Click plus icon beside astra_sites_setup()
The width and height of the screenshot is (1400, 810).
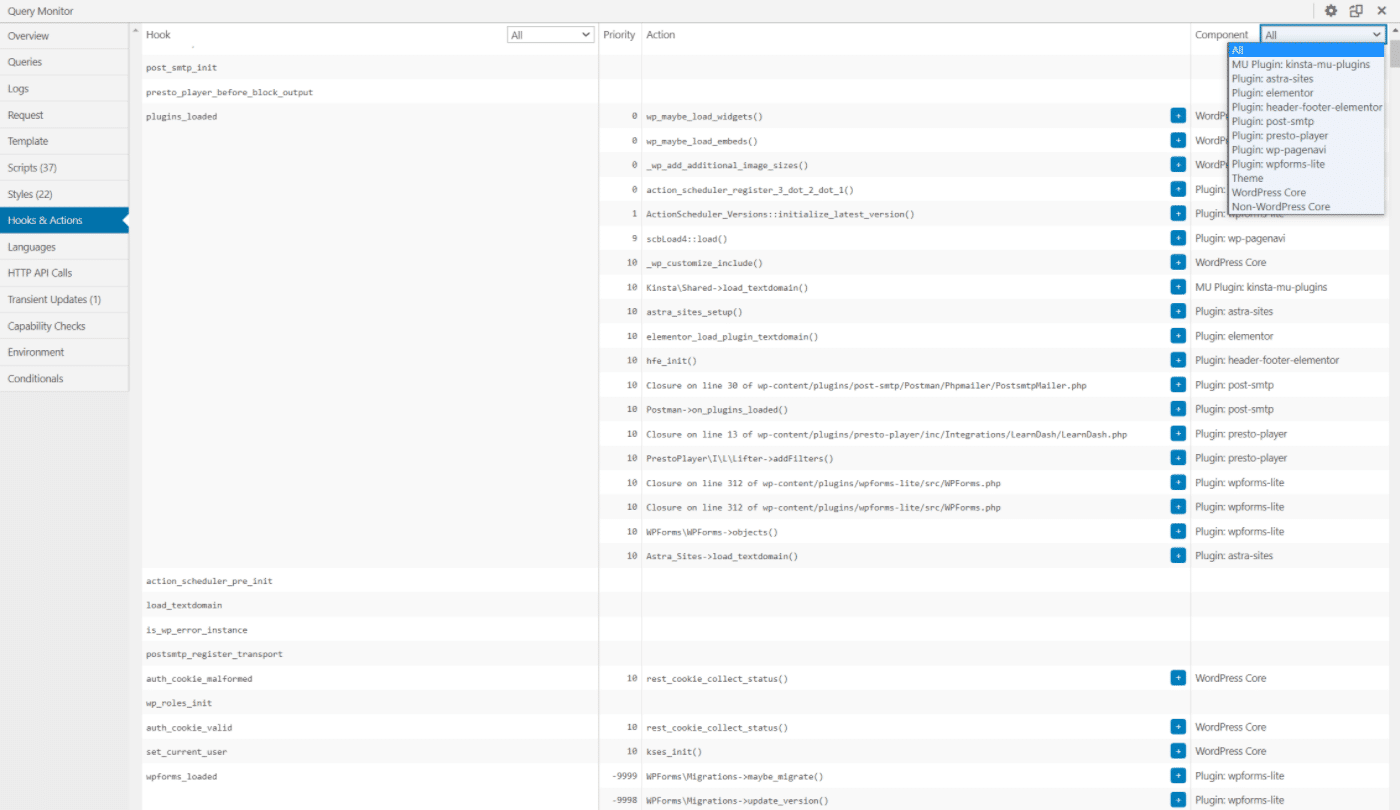point(1178,310)
